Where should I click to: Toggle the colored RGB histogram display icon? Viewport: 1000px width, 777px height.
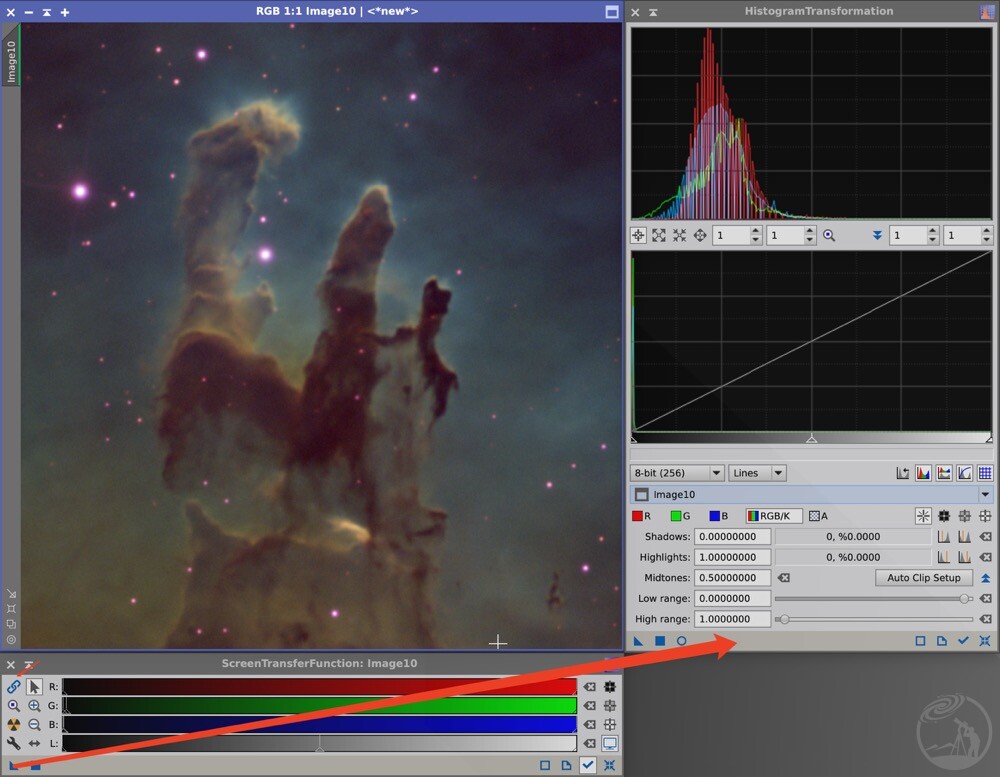(923, 473)
